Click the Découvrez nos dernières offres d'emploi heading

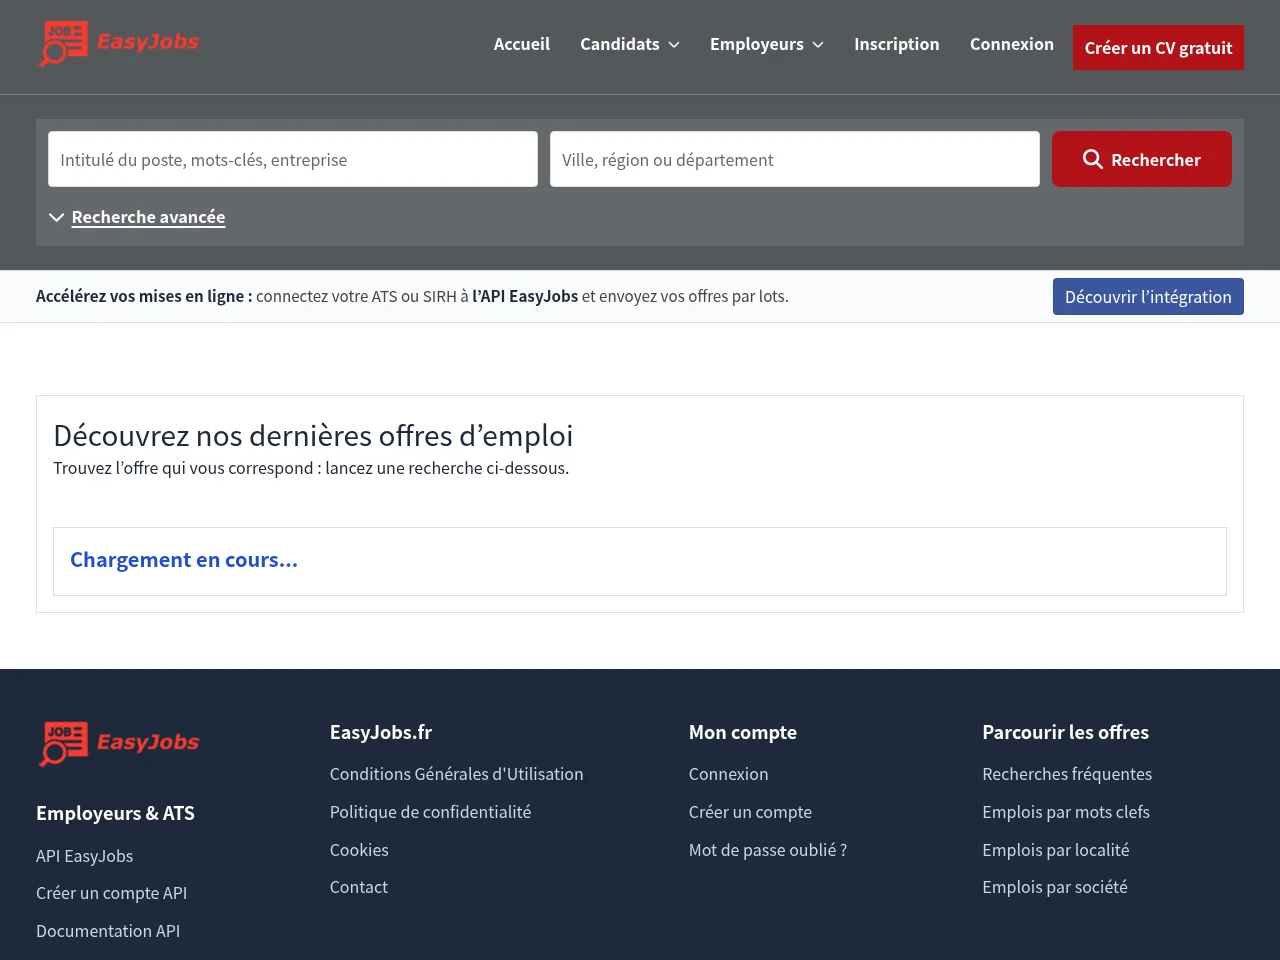(313, 436)
